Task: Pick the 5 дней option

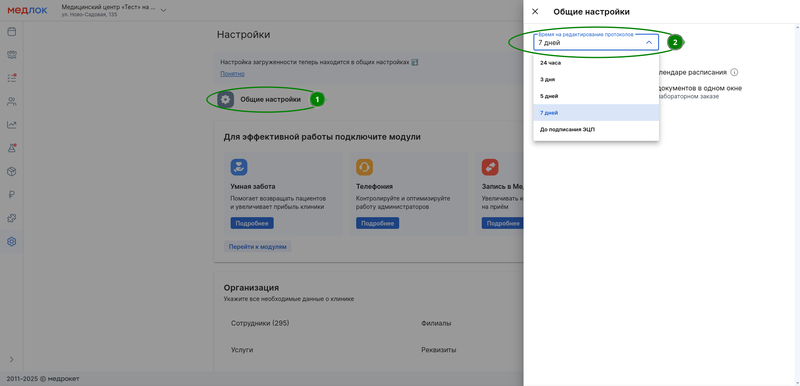Action: [596, 96]
